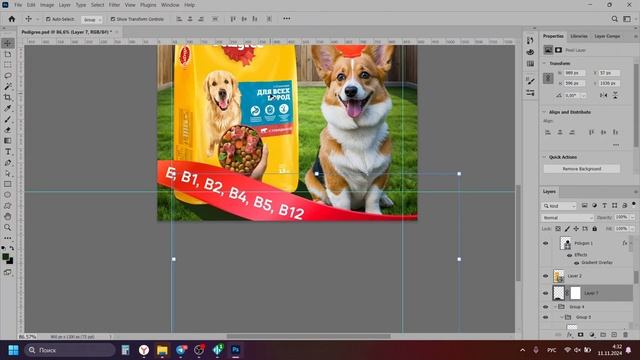640x360 pixels.
Task: Add layer mask at Layers panel bottom
Action: click(580, 335)
